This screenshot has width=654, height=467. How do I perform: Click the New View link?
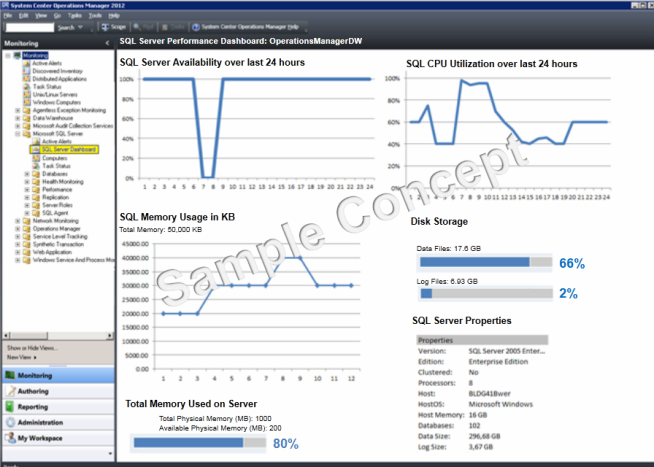pos(22,357)
